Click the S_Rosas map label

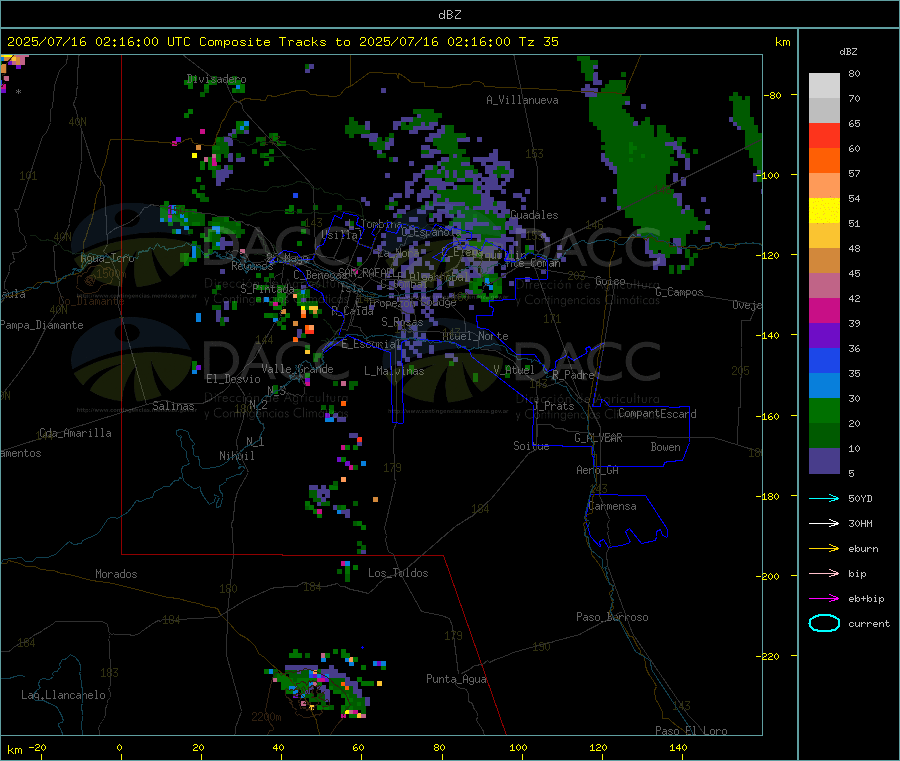pos(402,323)
